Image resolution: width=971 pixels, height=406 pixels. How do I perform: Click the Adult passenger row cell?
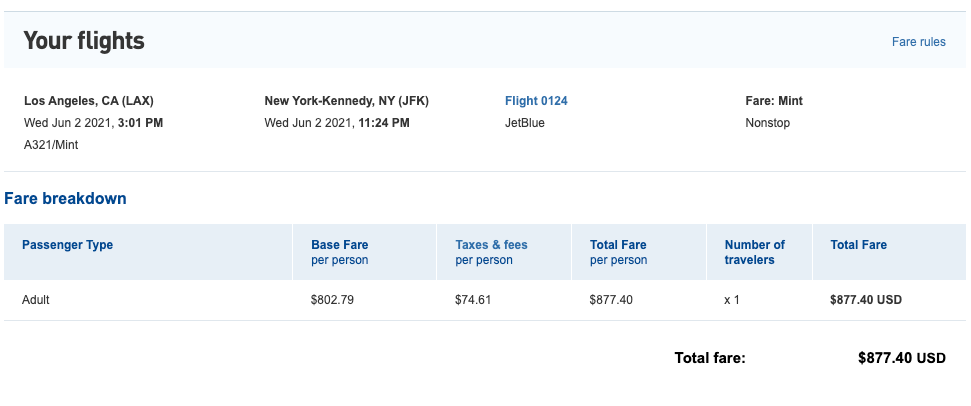(36, 299)
